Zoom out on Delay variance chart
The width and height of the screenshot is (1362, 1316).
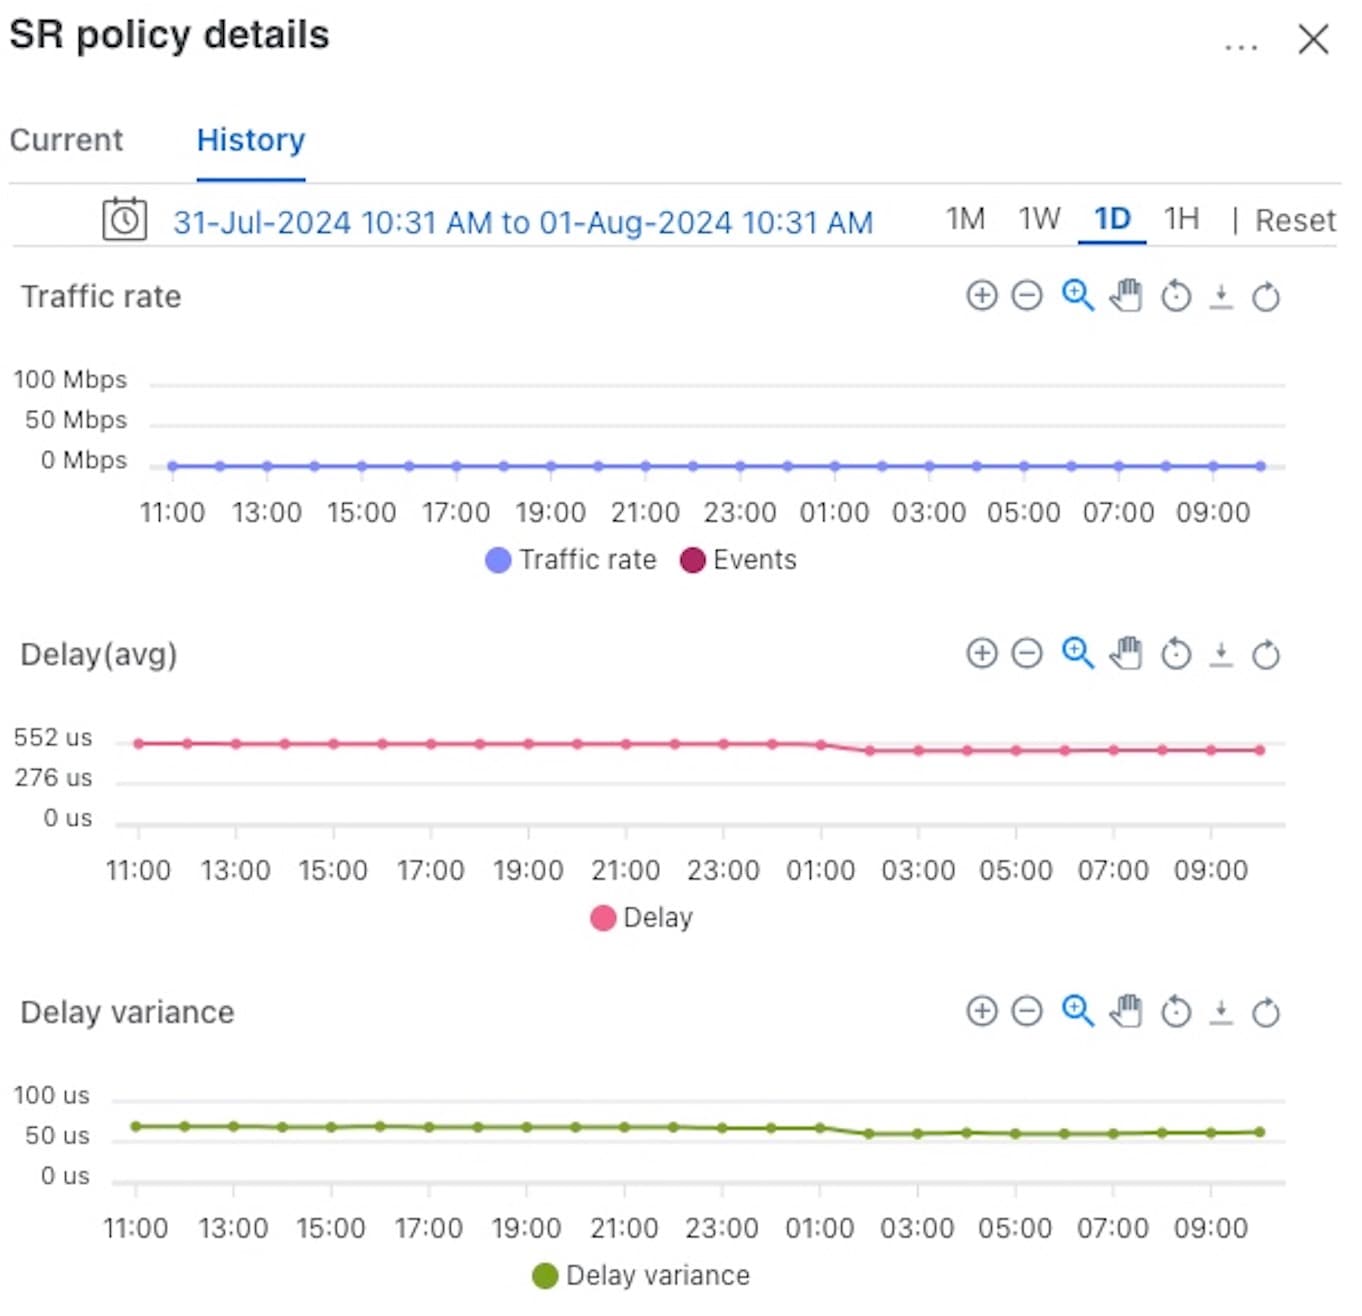1026,1012
